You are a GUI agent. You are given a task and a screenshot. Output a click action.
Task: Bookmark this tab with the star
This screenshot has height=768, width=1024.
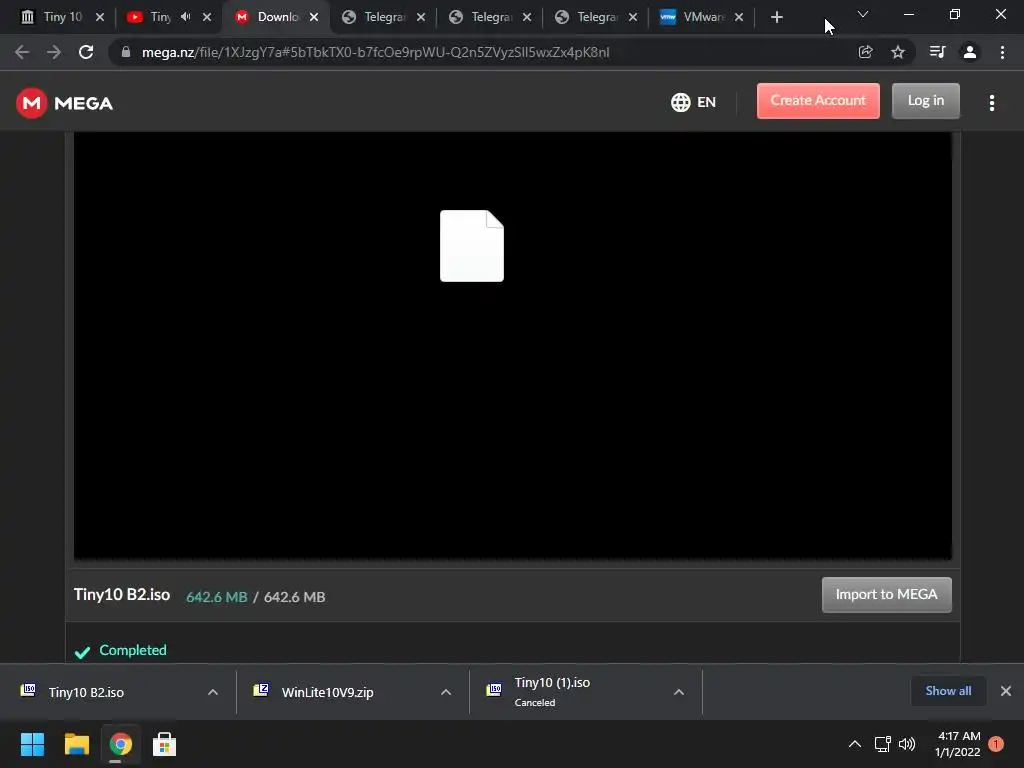click(x=898, y=52)
